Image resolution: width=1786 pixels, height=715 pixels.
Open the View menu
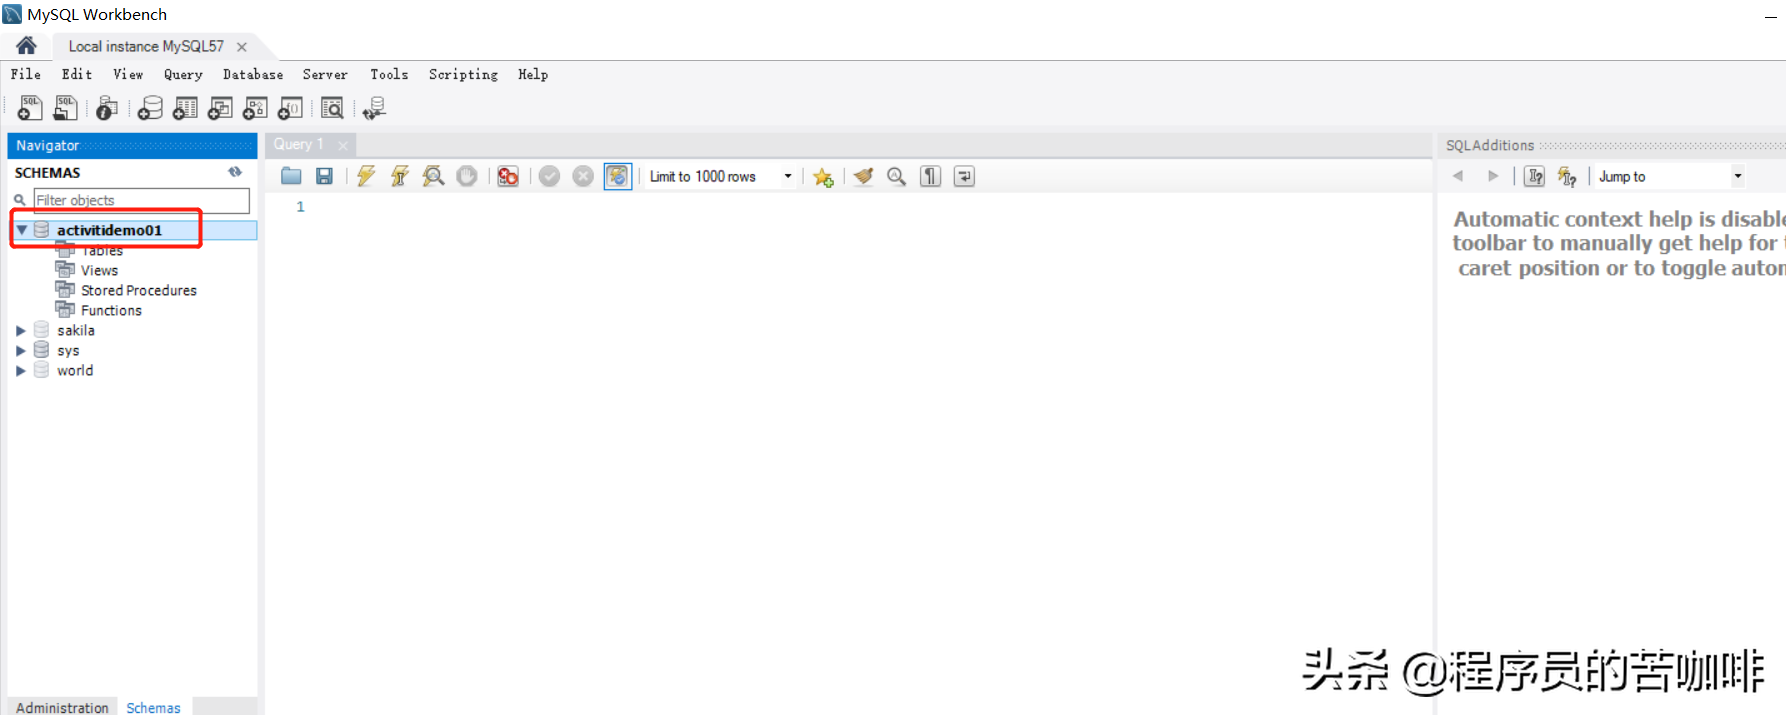[128, 74]
